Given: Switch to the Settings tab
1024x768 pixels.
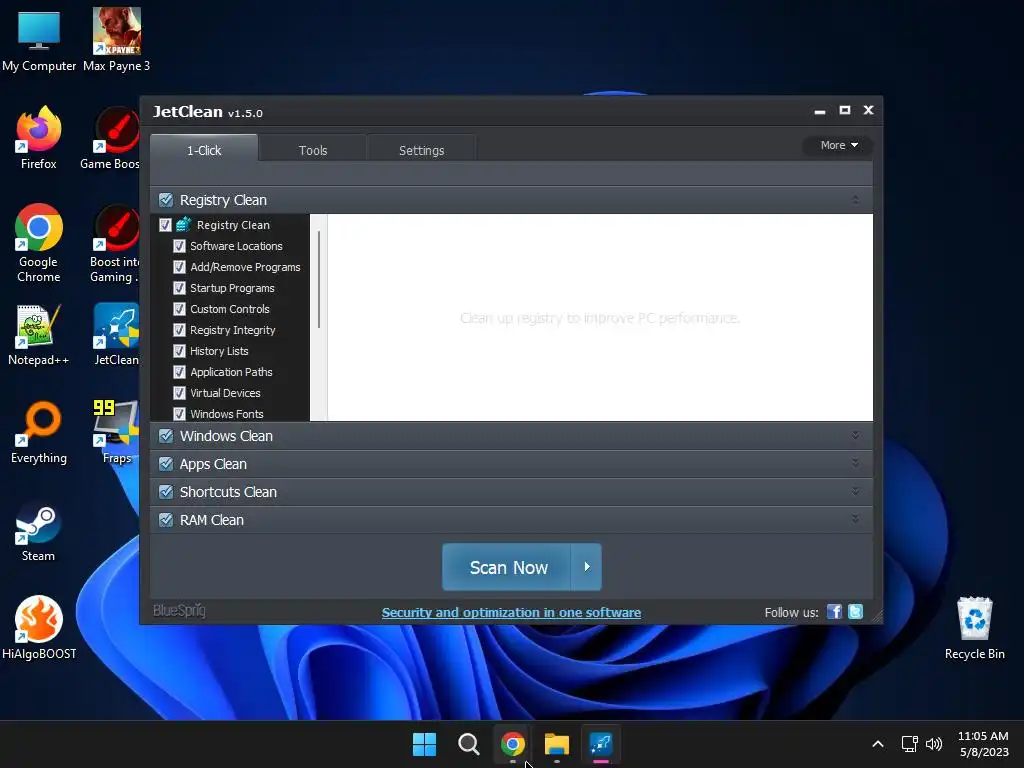Looking at the screenshot, I should (421, 150).
